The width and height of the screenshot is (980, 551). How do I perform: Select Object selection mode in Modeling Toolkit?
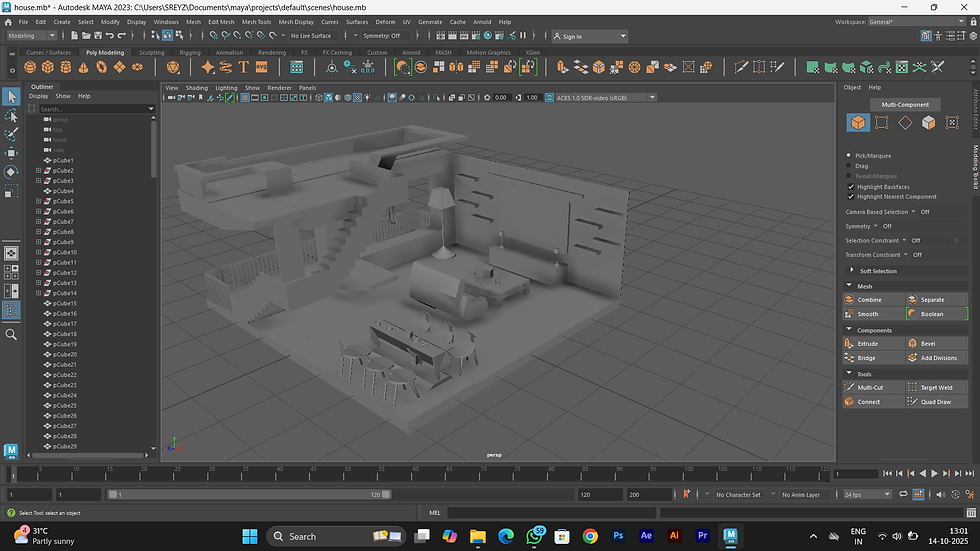coord(858,122)
